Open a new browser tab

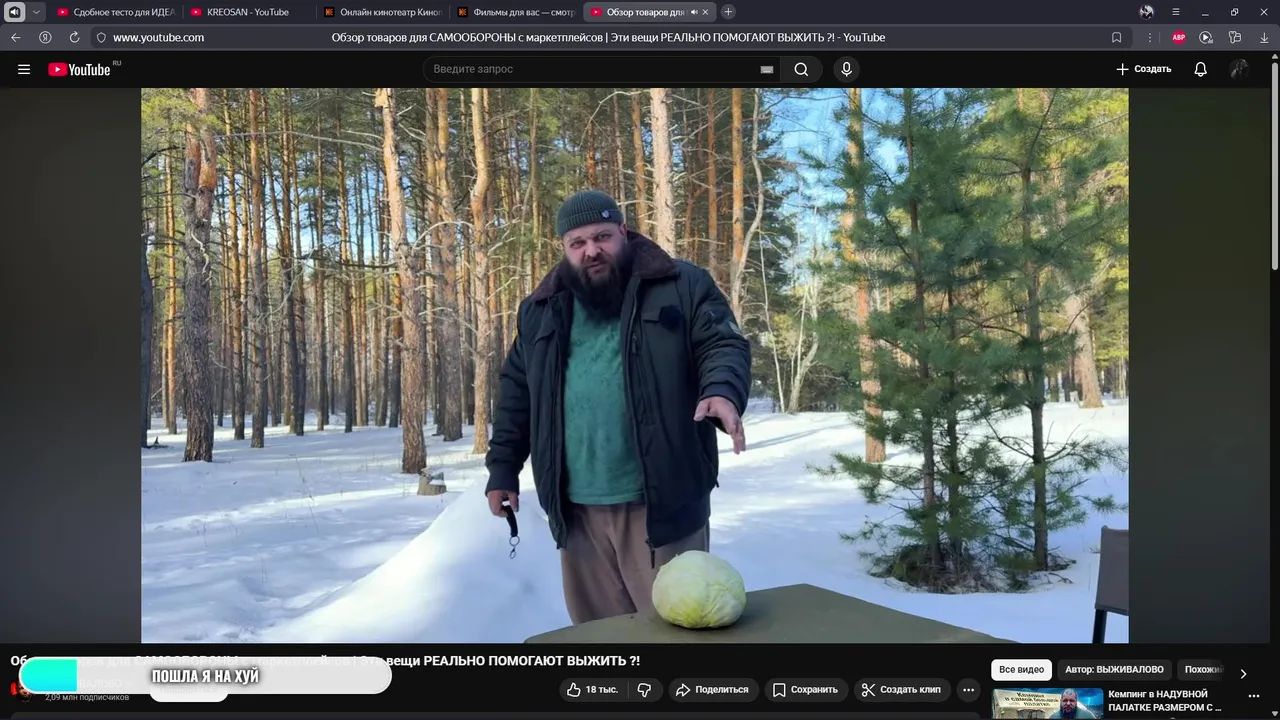click(x=728, y=12)
